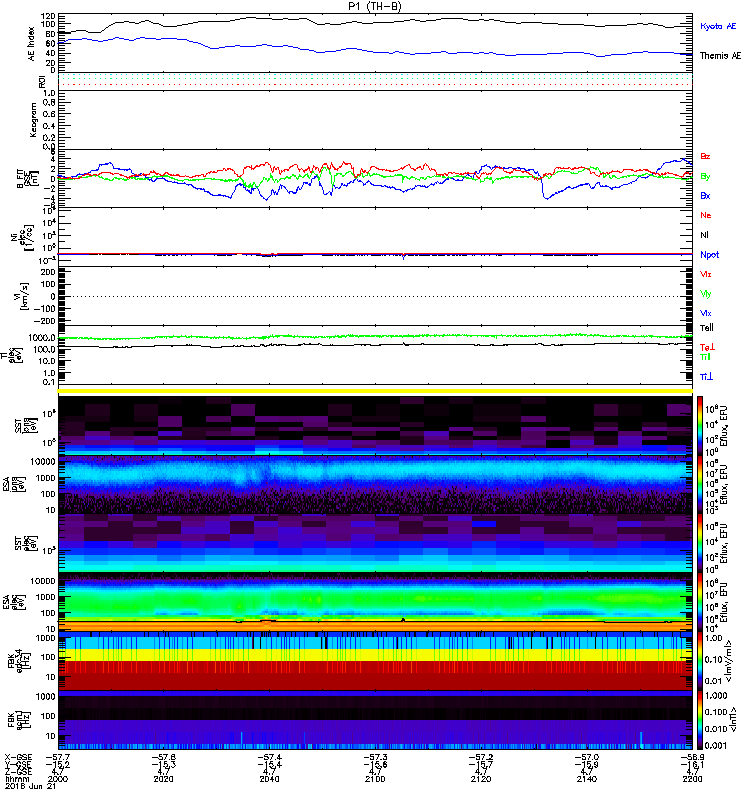The image size is (750, 800).
Task: Click the SST electron spectrogram color bar
Action: pos(700,543)
